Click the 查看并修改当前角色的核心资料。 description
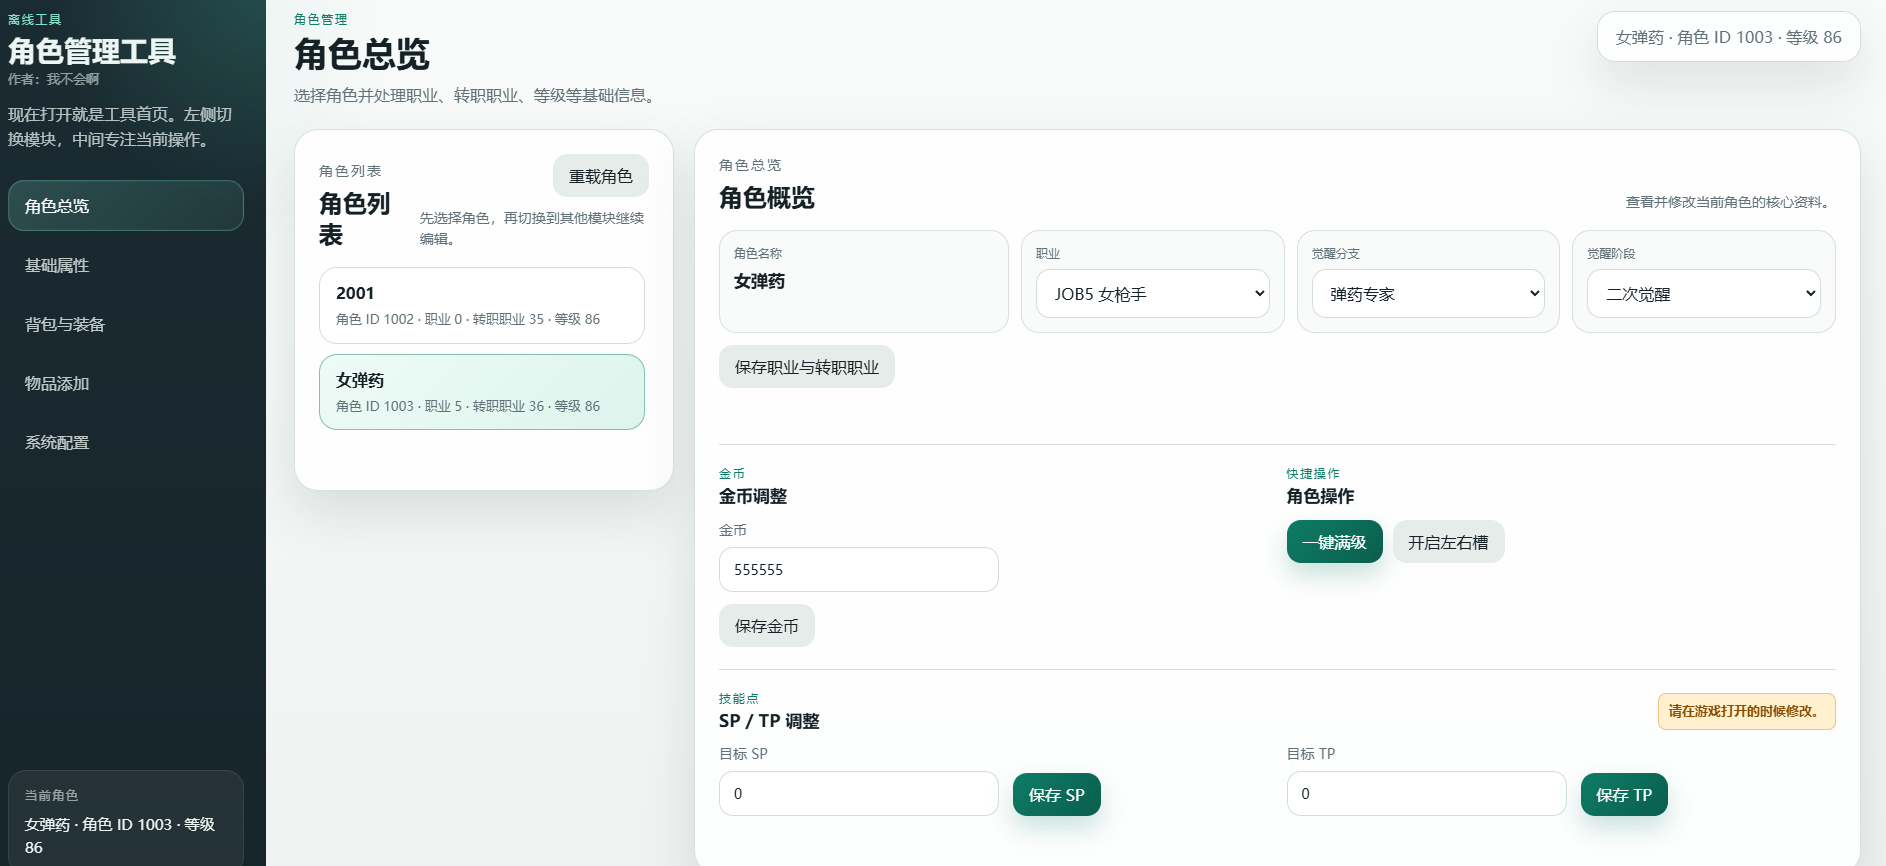Image resolution: width=1886 pixels, height=866 pixels. 1730,202
